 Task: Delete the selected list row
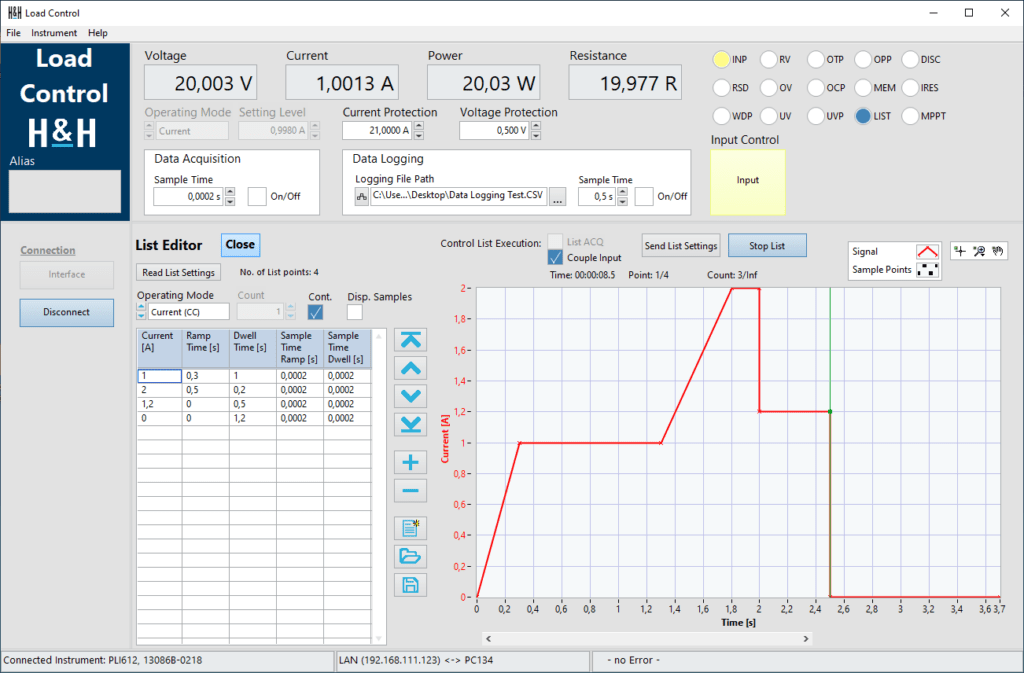pyautogui.click(x=411, y=490)
